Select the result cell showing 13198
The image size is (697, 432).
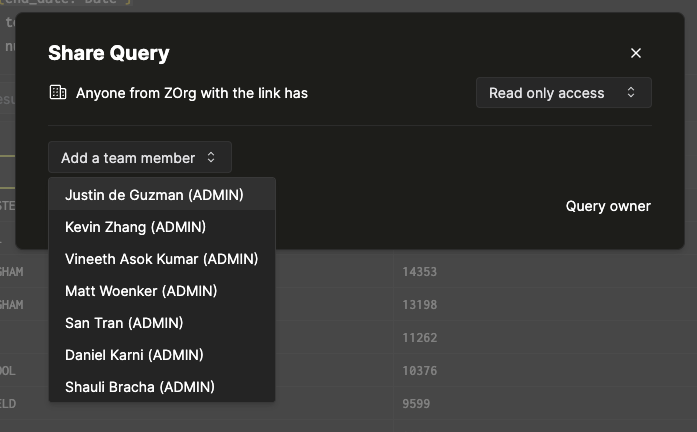(x=419, y=305)
